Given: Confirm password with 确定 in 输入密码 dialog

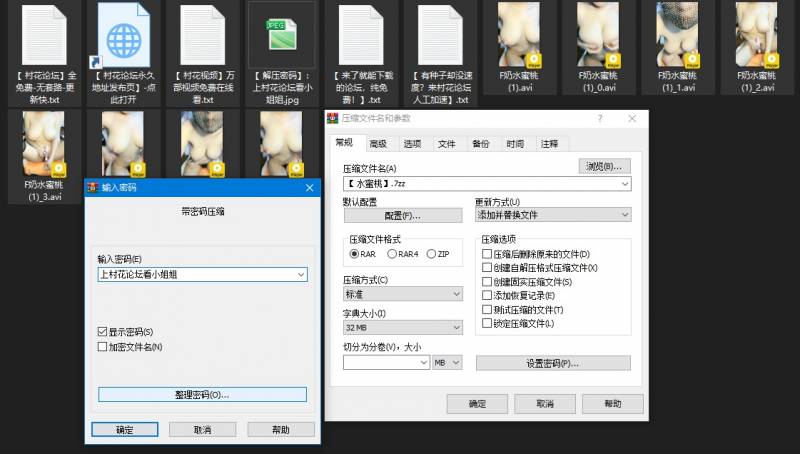Looking at the screenshot, I should click(125, 430).
